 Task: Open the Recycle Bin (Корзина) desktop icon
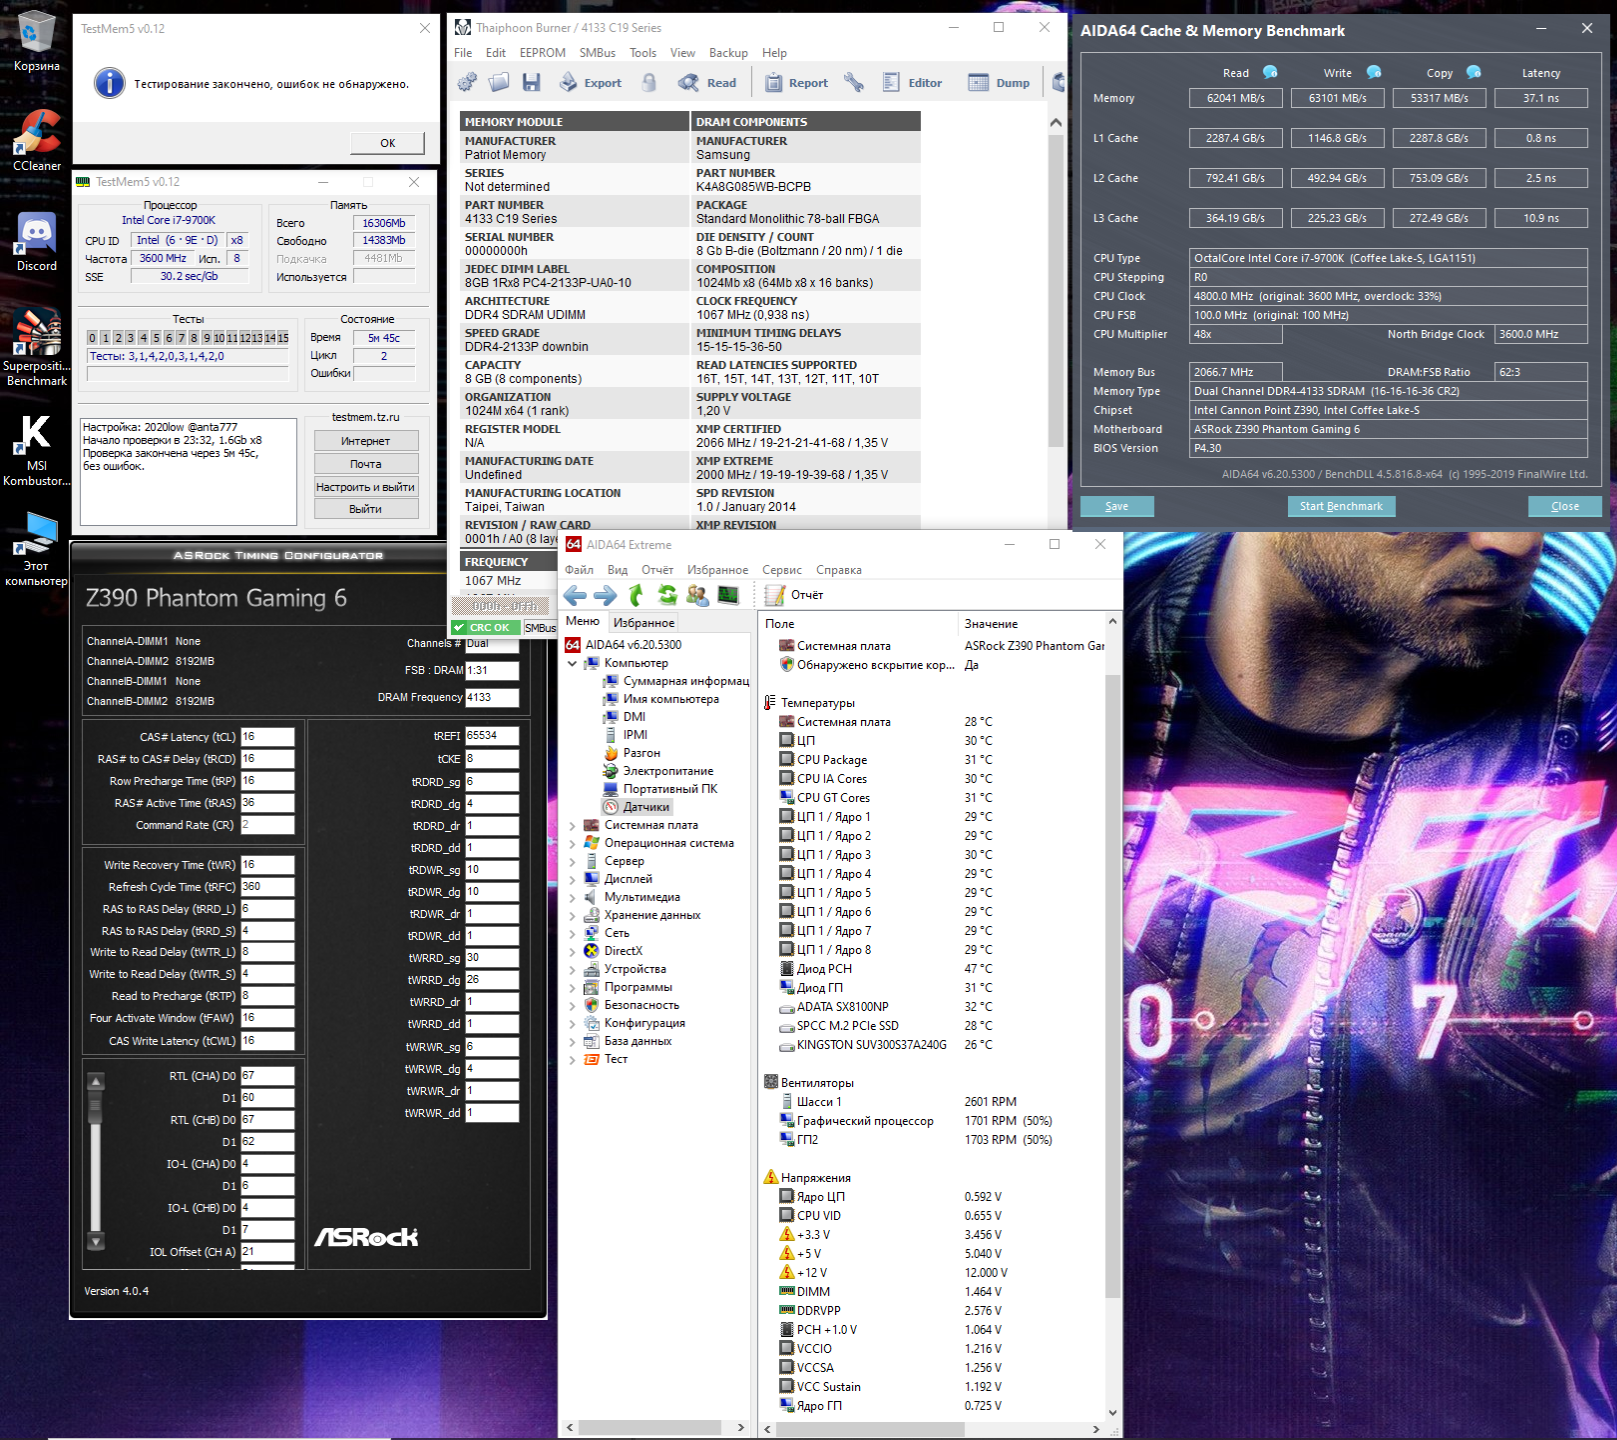pyautogui.click(x=36, y=41)
